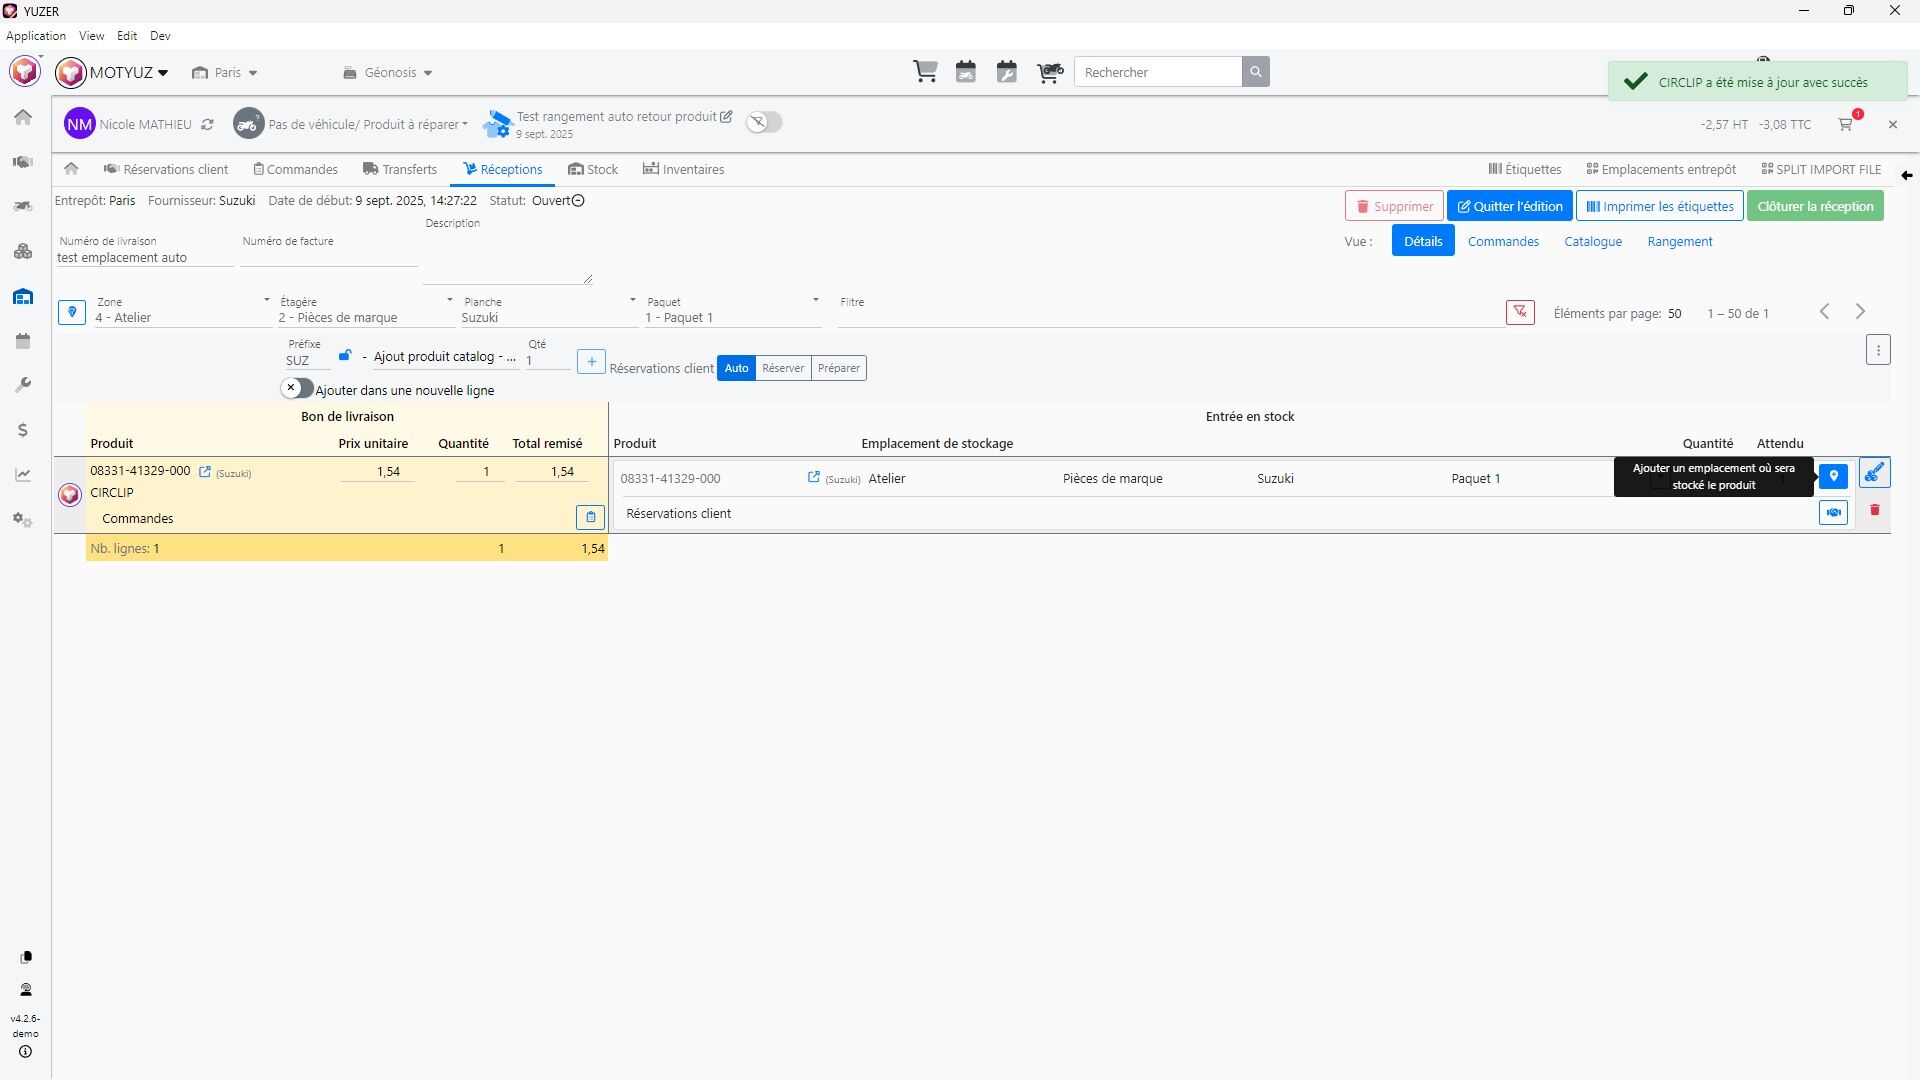Click the shopping cart icon in the top toolbar
Screen dimensions: 1920x1080
pyautogui.click(x=925, y=72)
